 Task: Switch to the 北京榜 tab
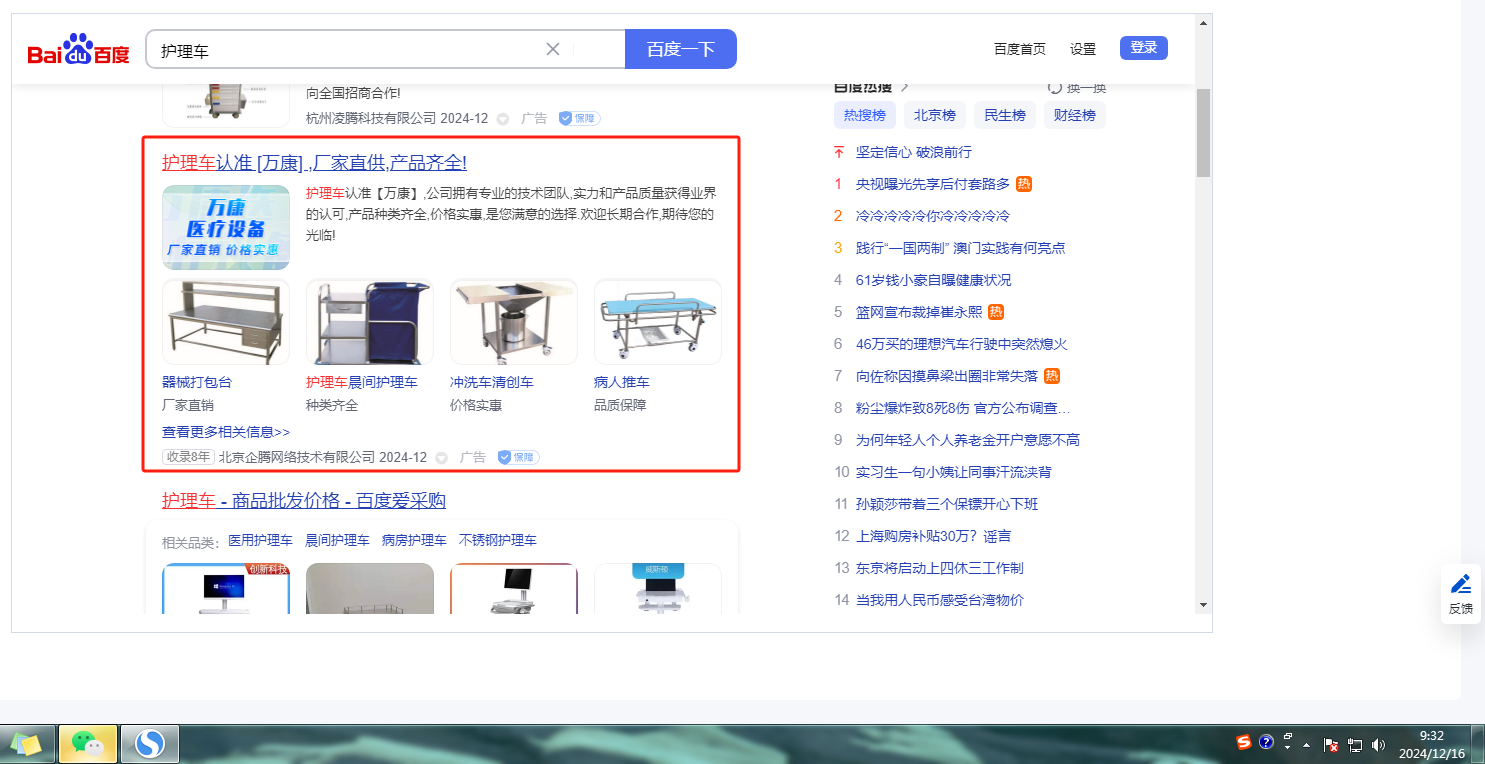(x=935, y=115)
